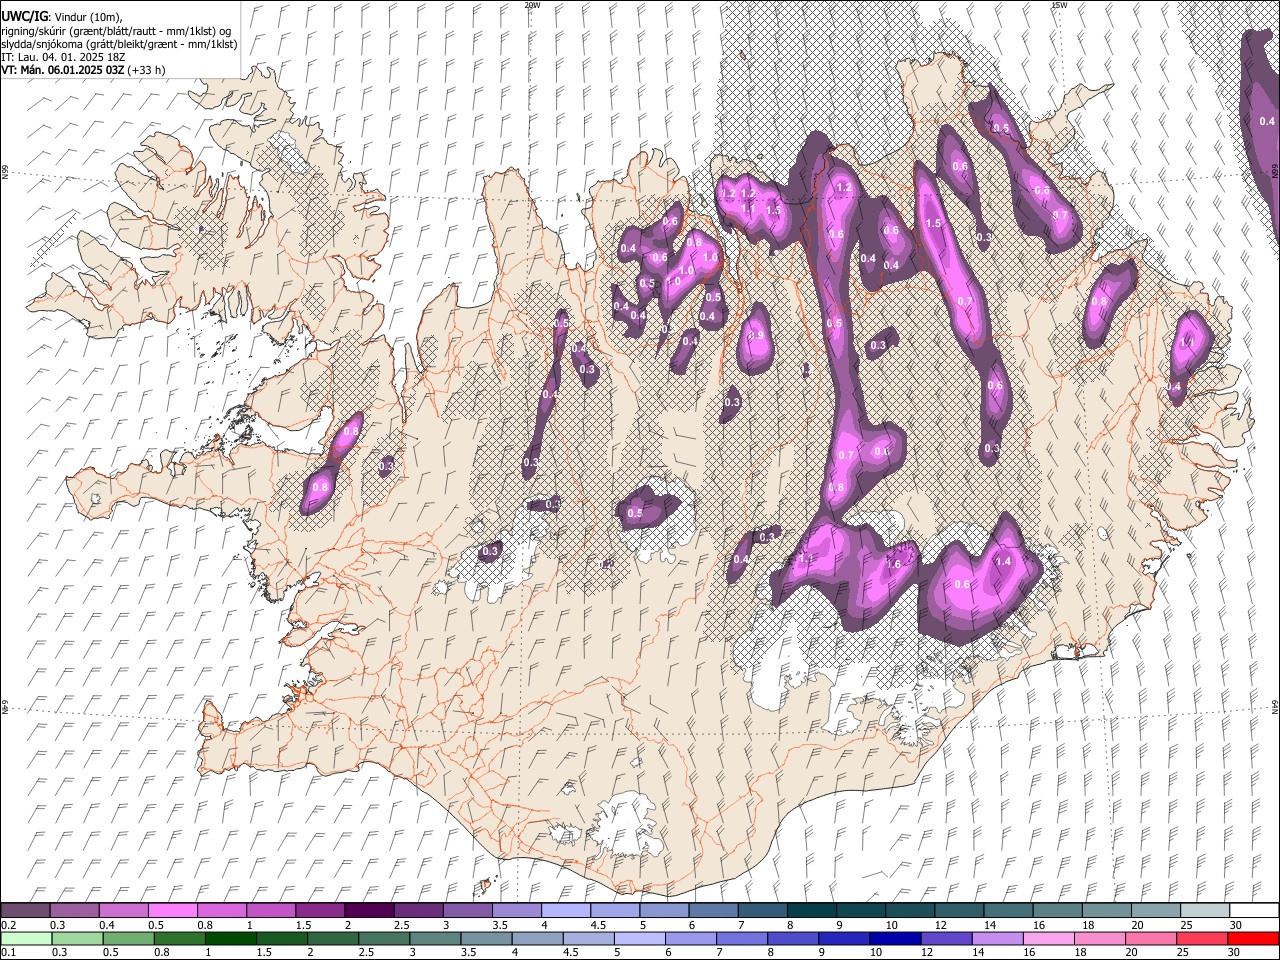
Task: Click the 'IT: Lau. 04. 01. 2025 18Z' line
Action: pyautogui.click(x=62, y=58)
